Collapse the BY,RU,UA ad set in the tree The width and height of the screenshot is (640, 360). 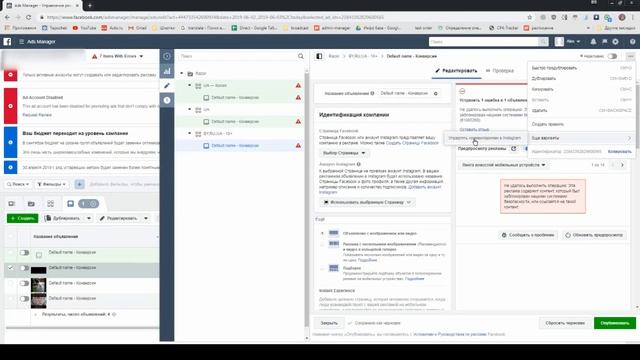pyautogui.click(x=189, y=133)
